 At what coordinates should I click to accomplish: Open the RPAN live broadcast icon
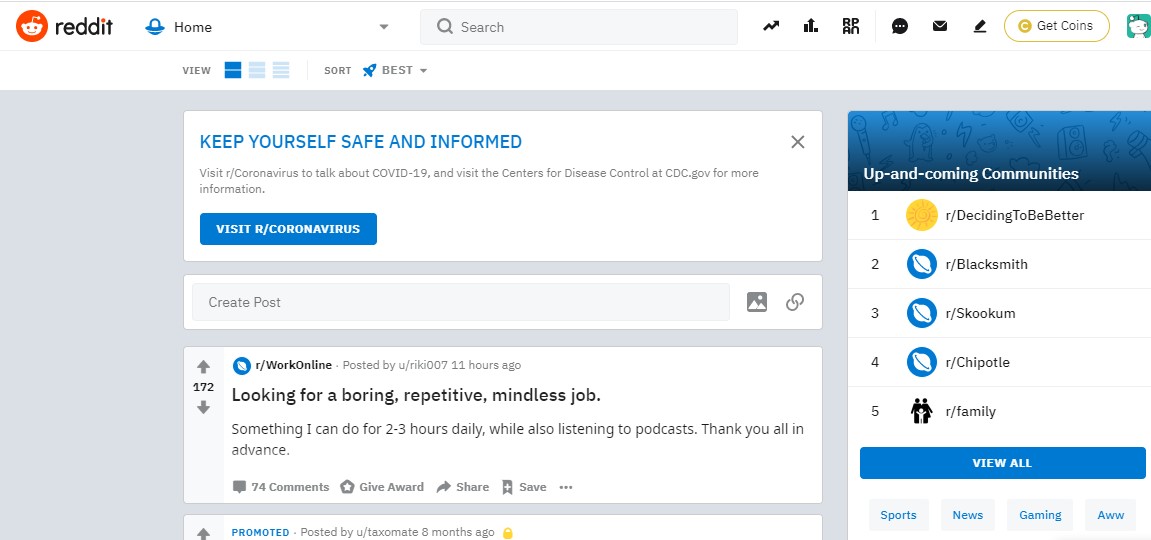(x=851, y=26)
